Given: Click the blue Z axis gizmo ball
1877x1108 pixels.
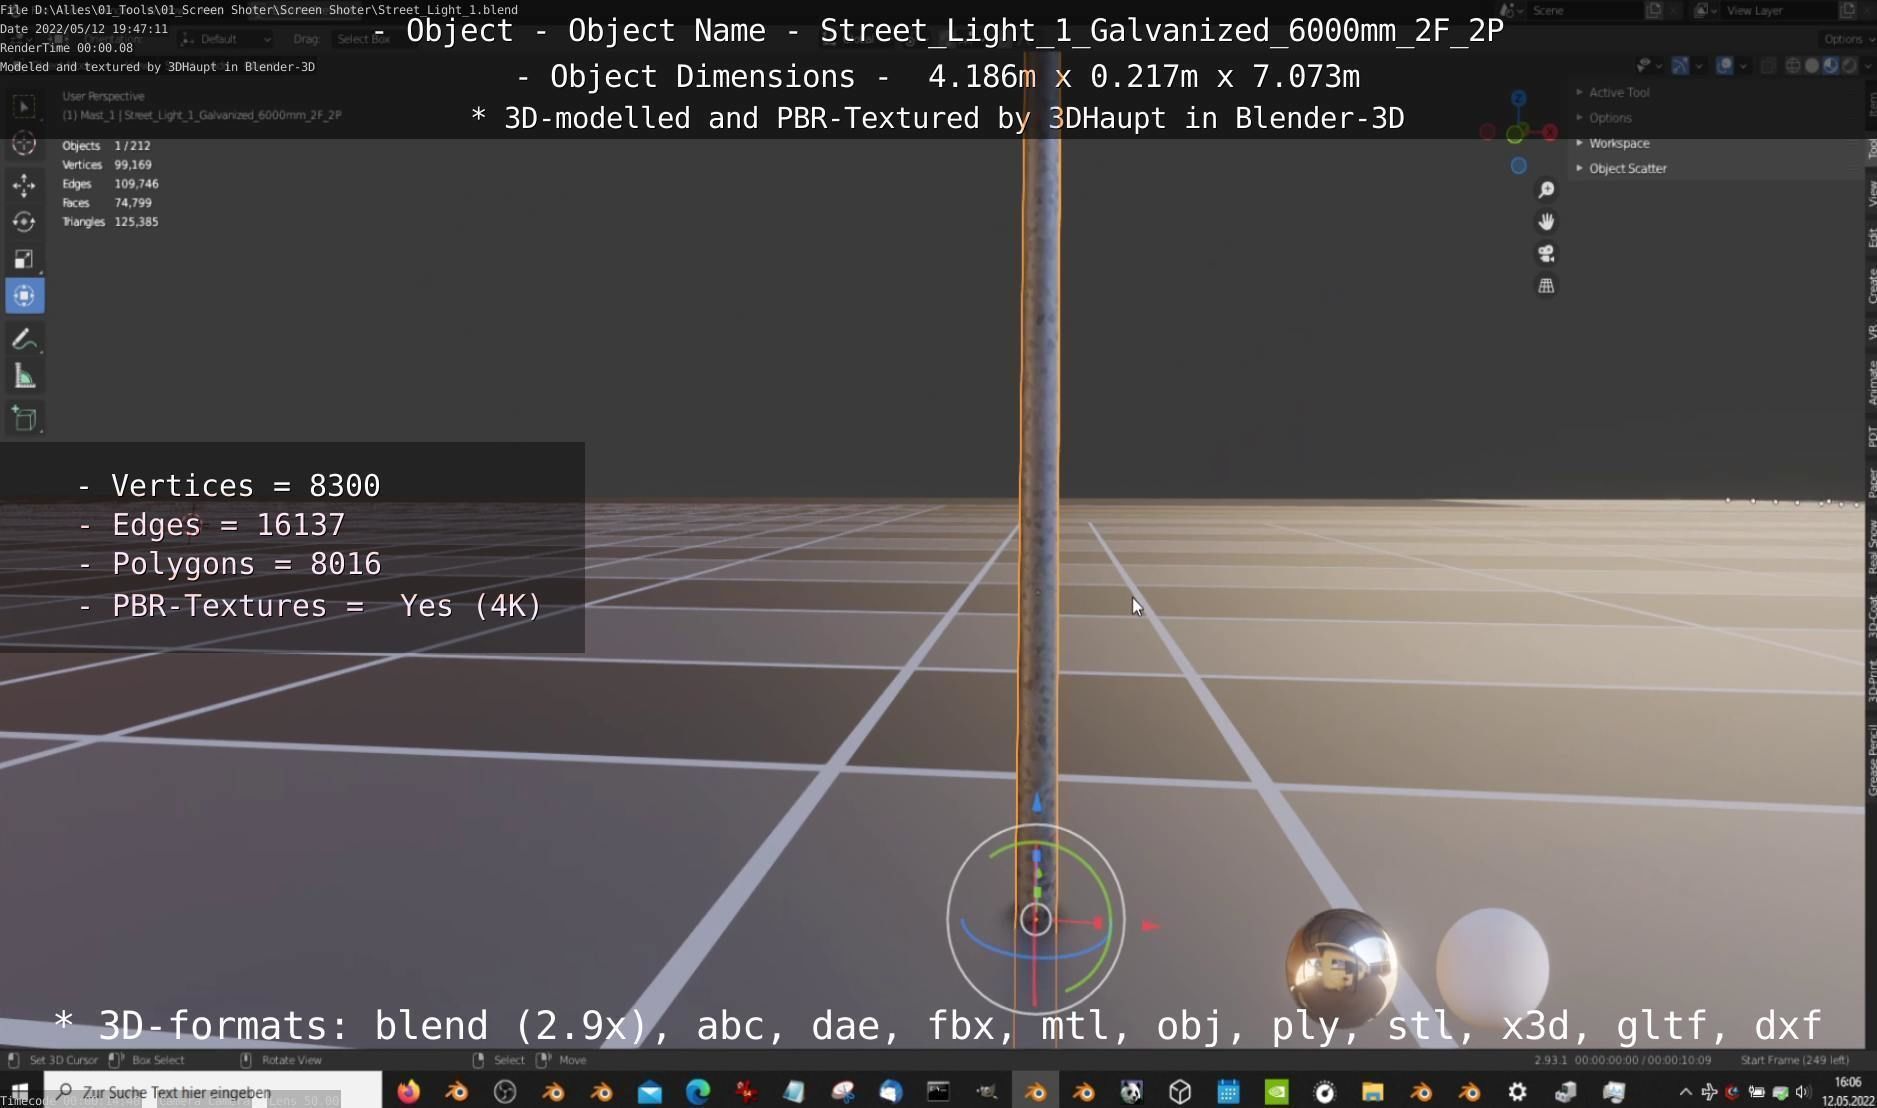Looking at the screenshot, I should tap(1519, 98).
